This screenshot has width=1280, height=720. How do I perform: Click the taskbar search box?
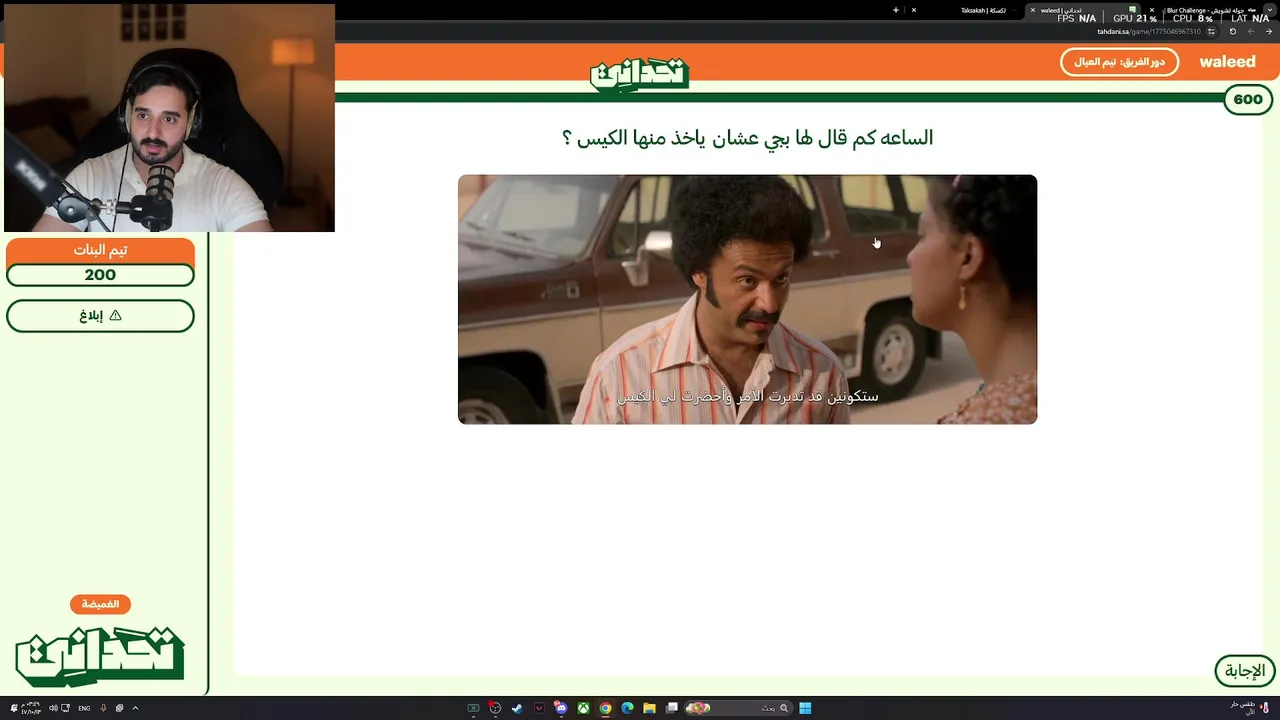click(738, 708)
